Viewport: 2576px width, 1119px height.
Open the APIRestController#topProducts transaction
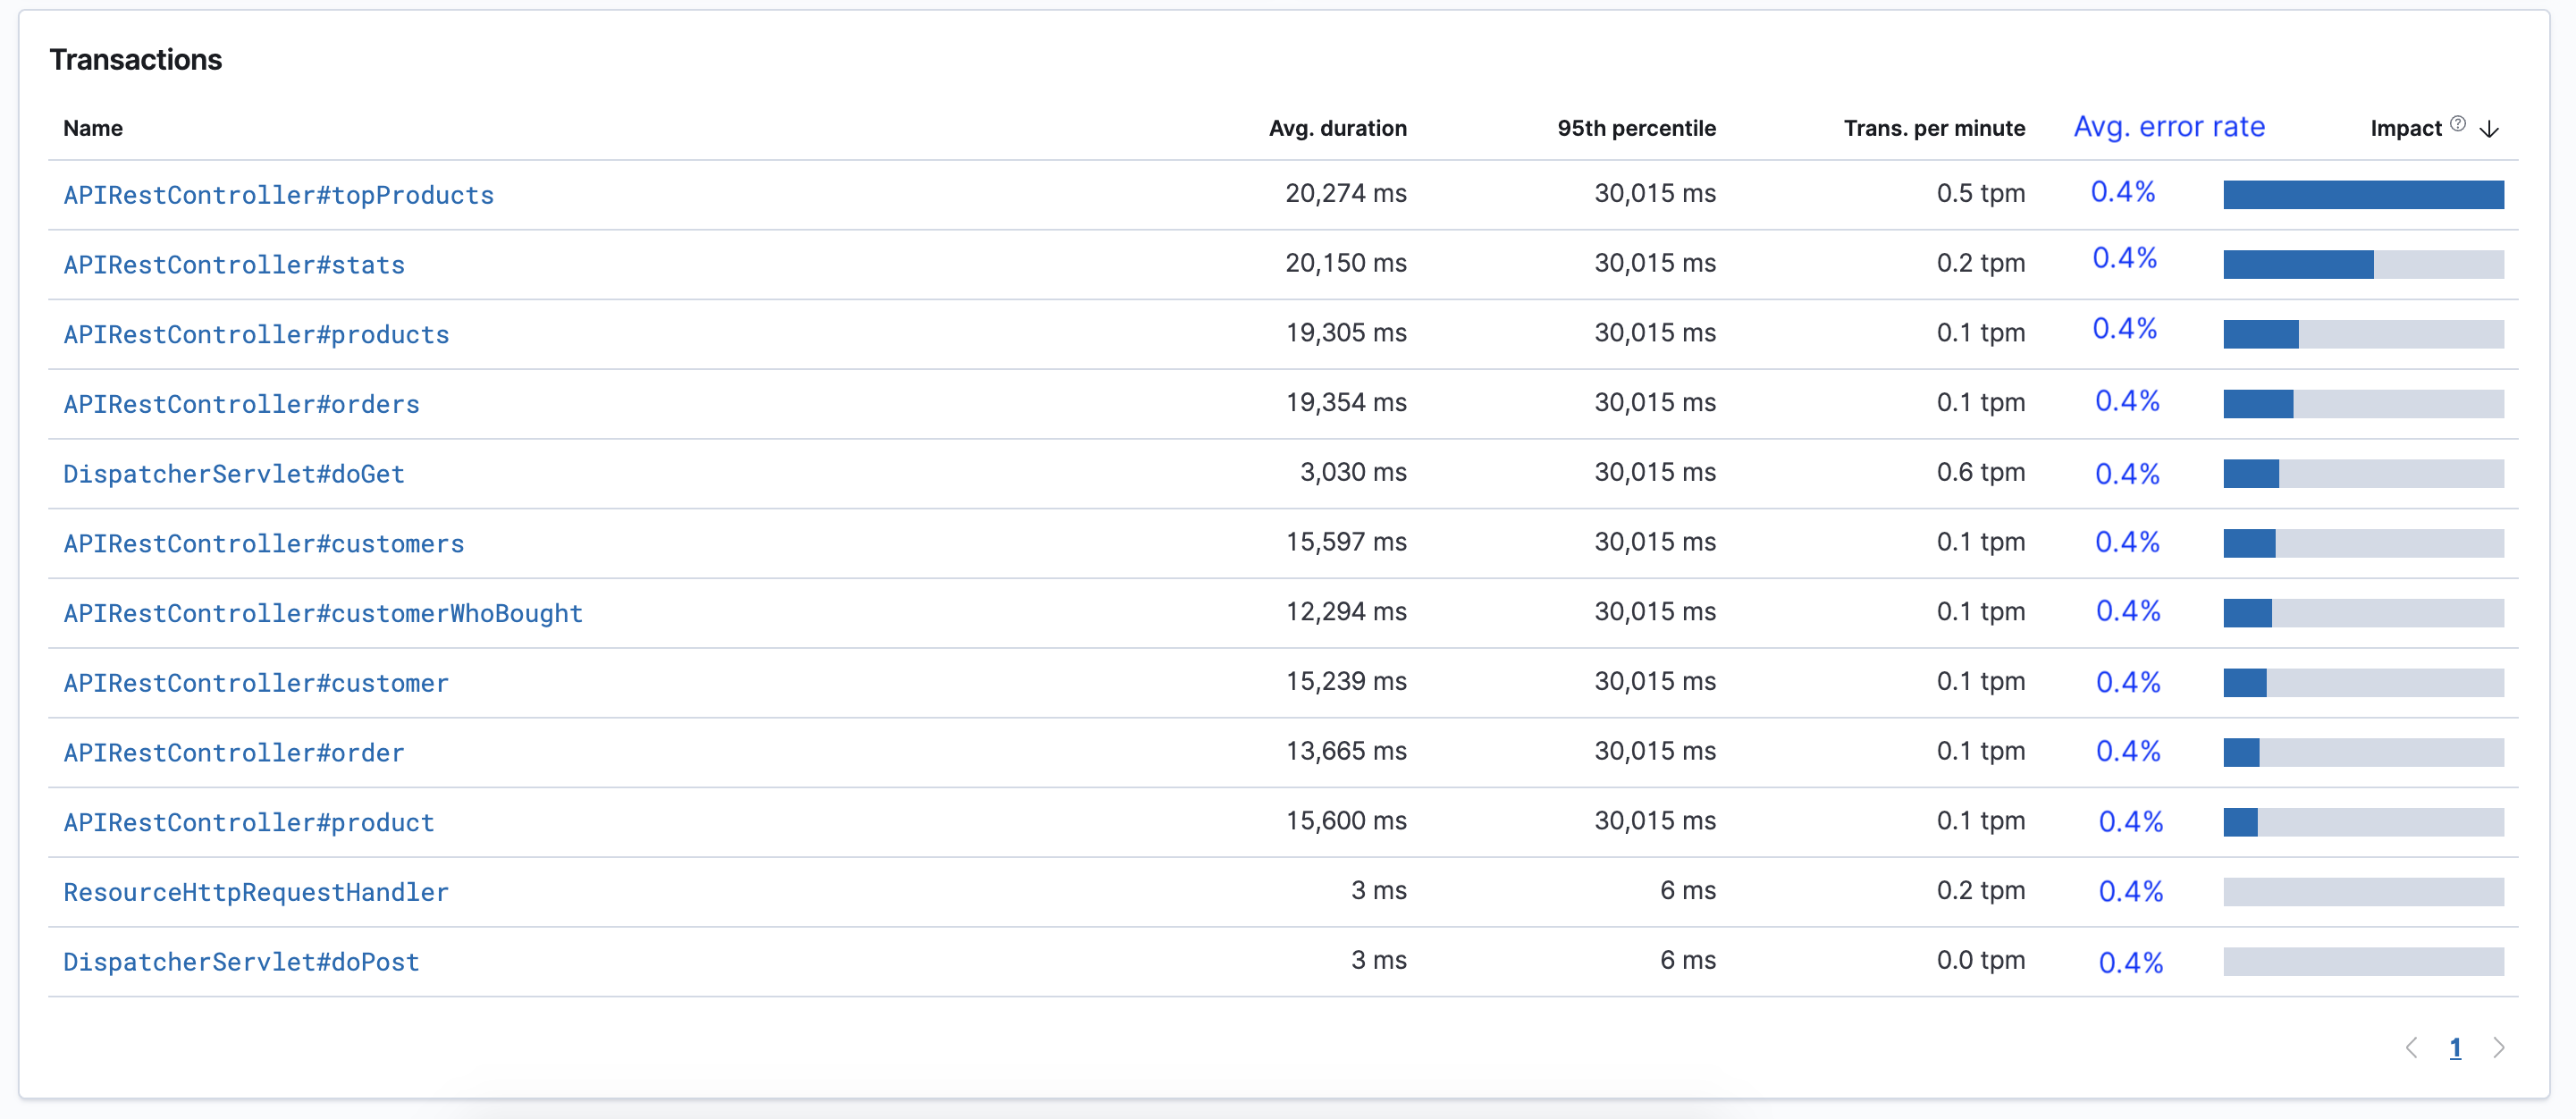(x=278, y=195)
